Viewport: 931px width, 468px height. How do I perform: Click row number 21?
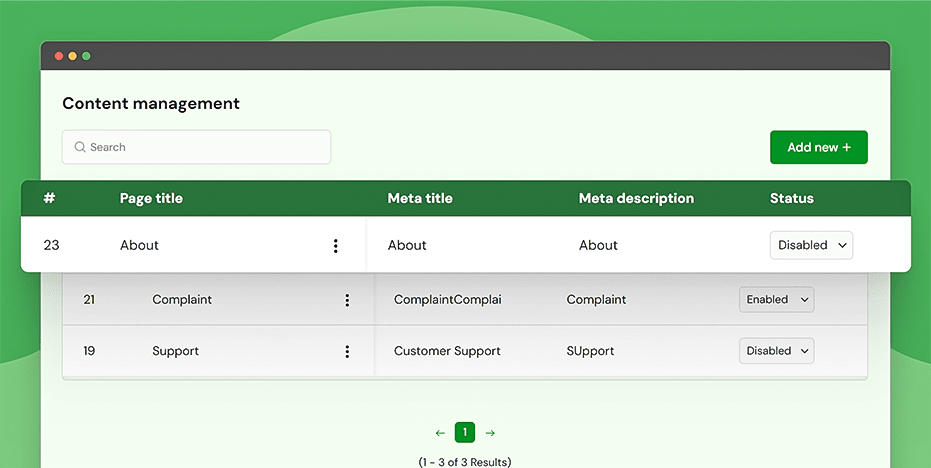(x=89, y=300)
